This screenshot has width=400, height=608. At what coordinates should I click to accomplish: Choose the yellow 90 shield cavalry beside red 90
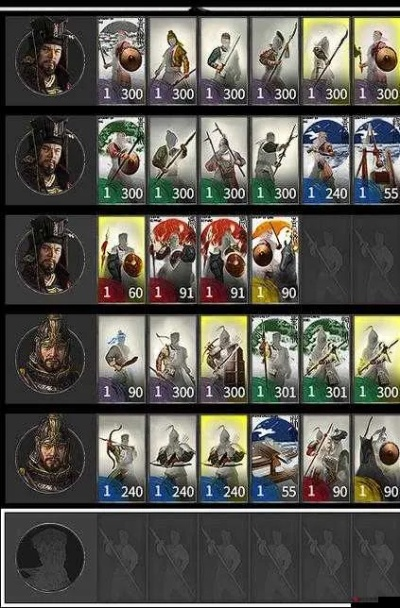[x=377, y=458]
